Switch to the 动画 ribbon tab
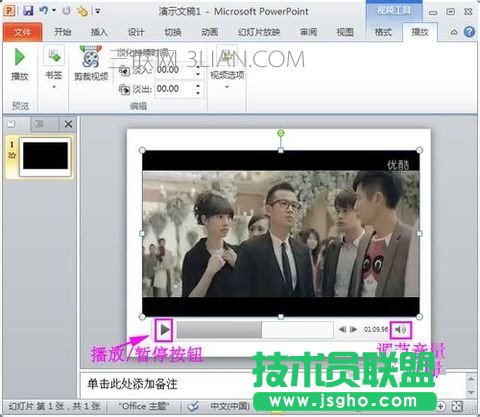The width and height of the screenshot is (480, 417). (x=209, y=32)
